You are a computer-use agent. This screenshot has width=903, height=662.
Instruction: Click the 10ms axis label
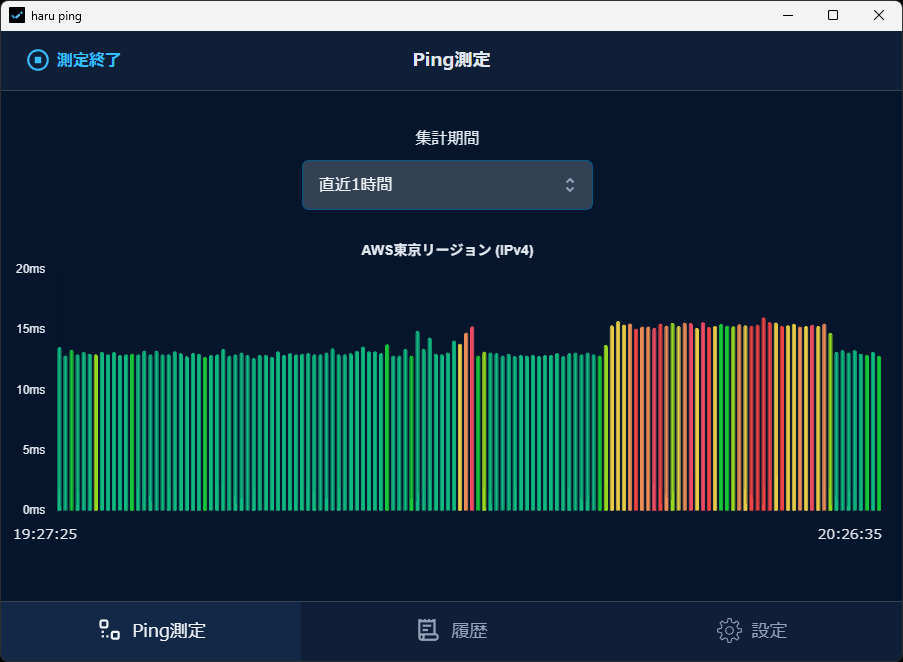[x=31, y=390]
